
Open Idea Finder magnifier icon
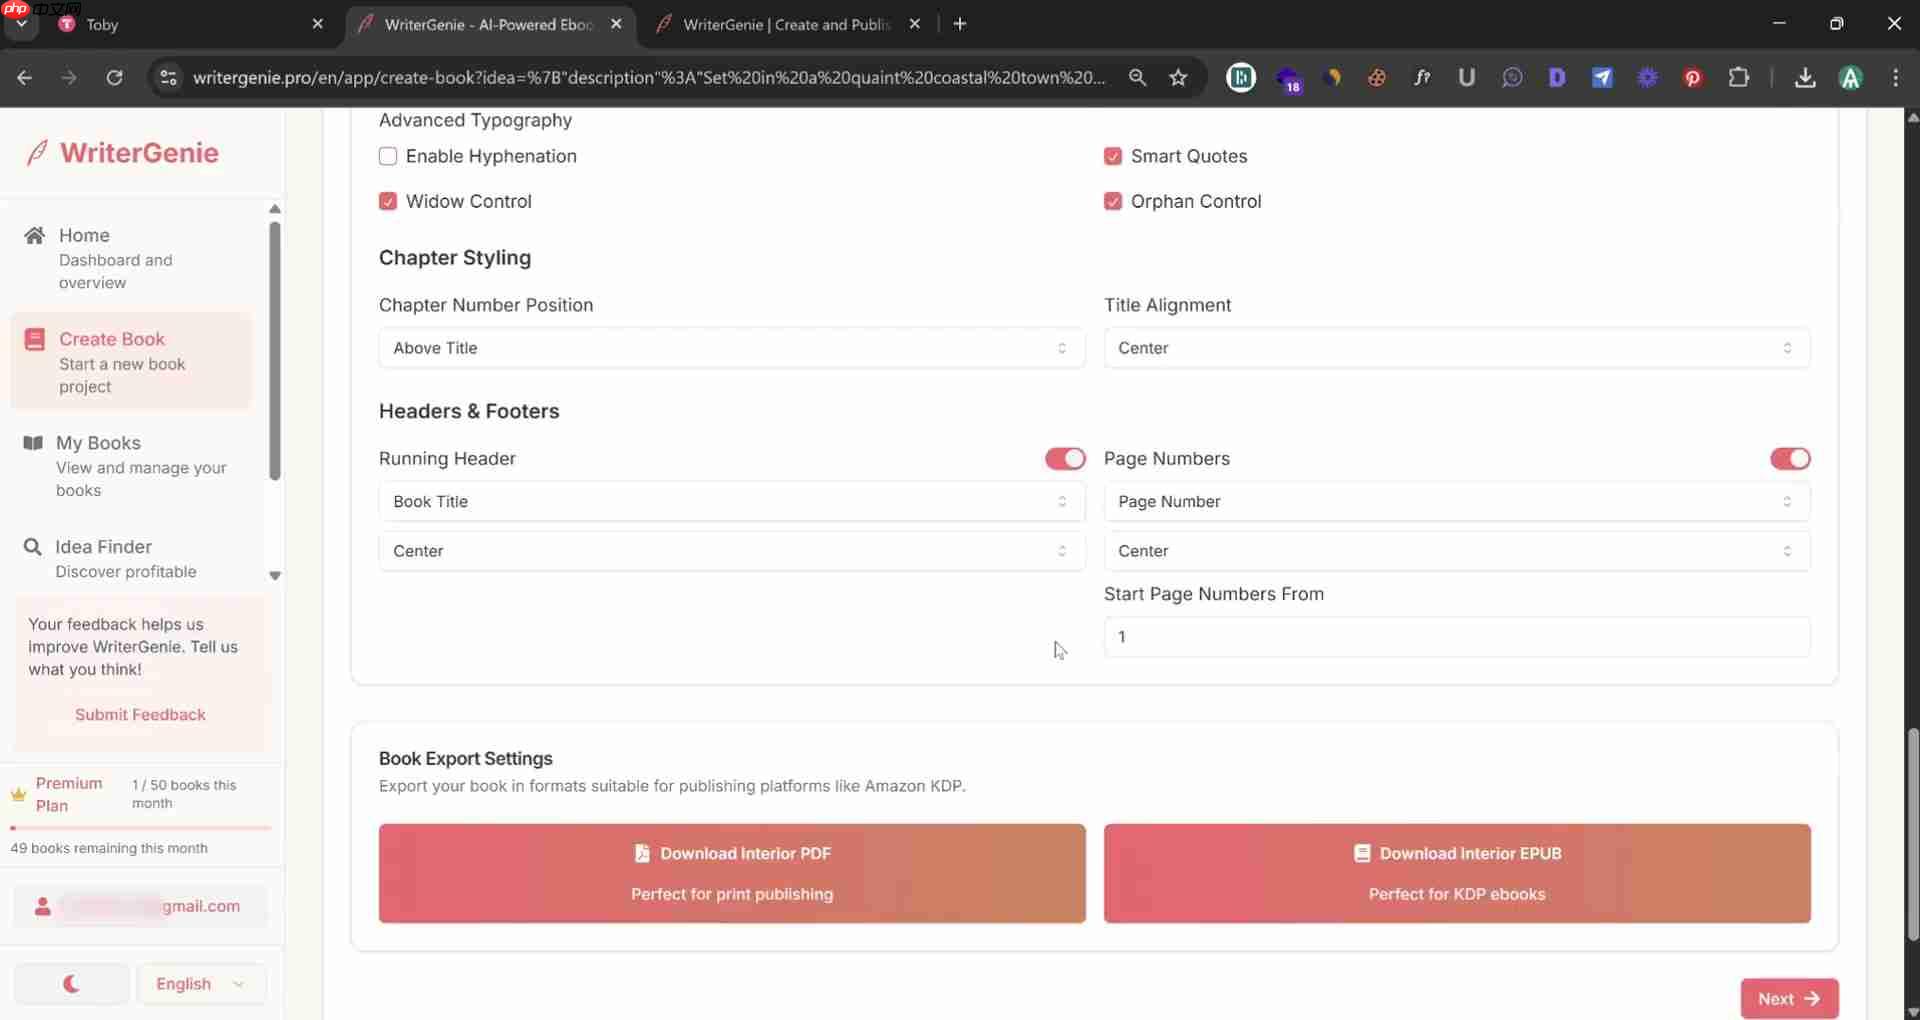[33, 547]
